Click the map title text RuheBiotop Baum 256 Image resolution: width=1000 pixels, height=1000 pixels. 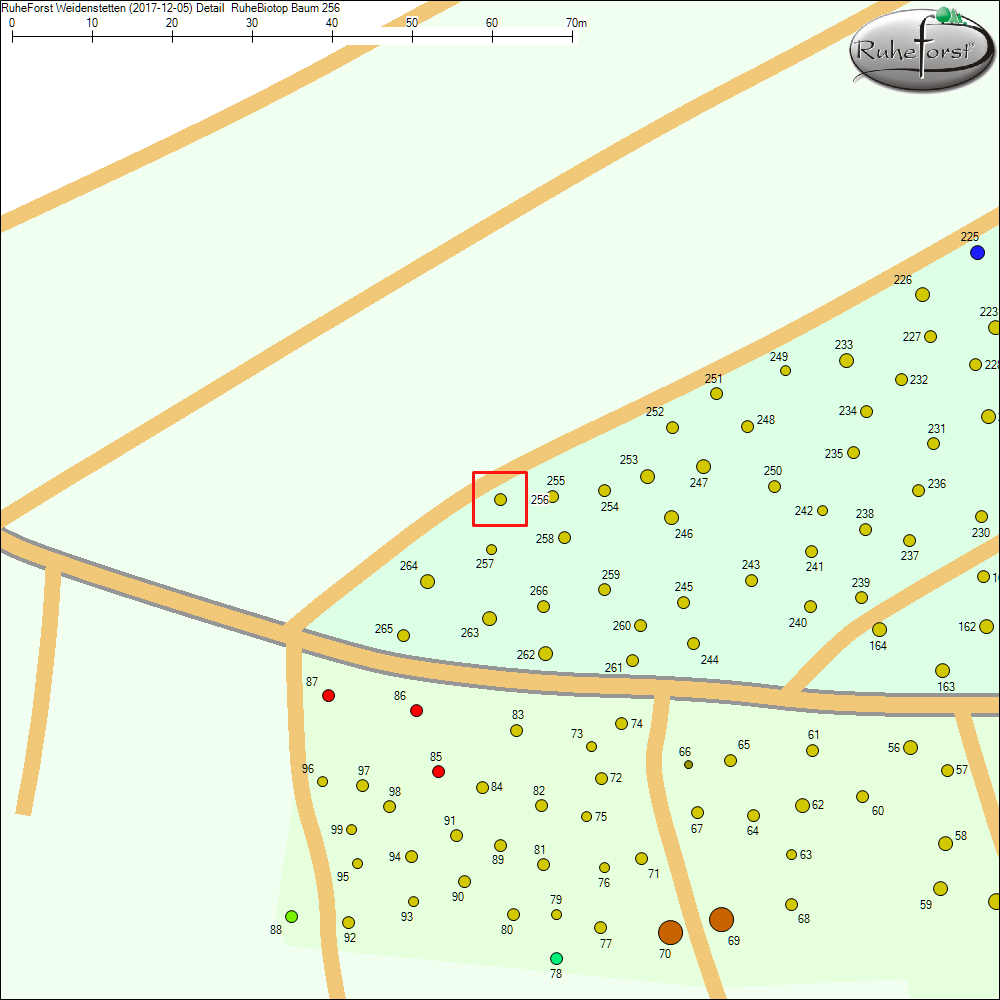[285, 7]
